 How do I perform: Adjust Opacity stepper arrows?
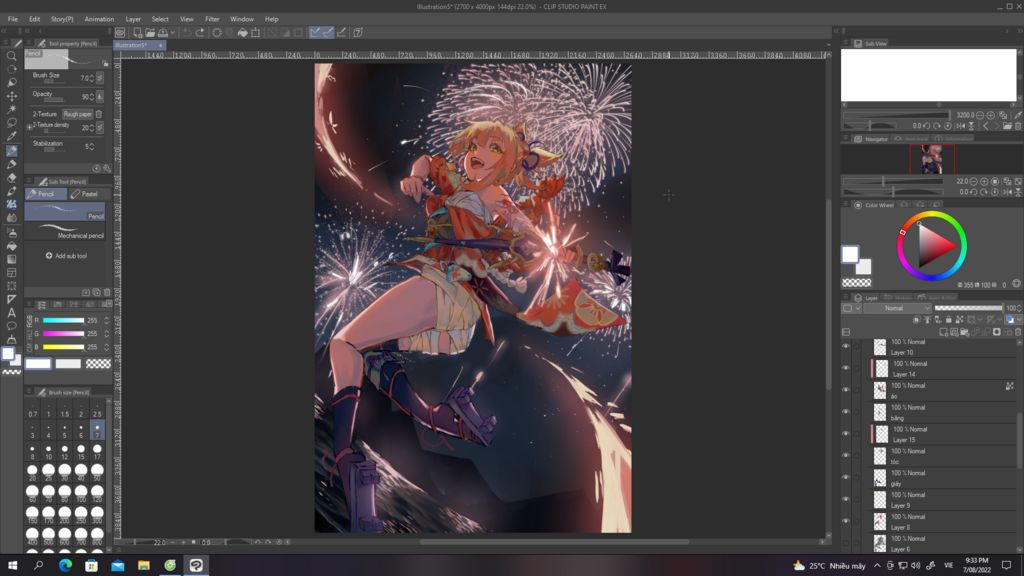pyautogui.click(x=91, y=97)
